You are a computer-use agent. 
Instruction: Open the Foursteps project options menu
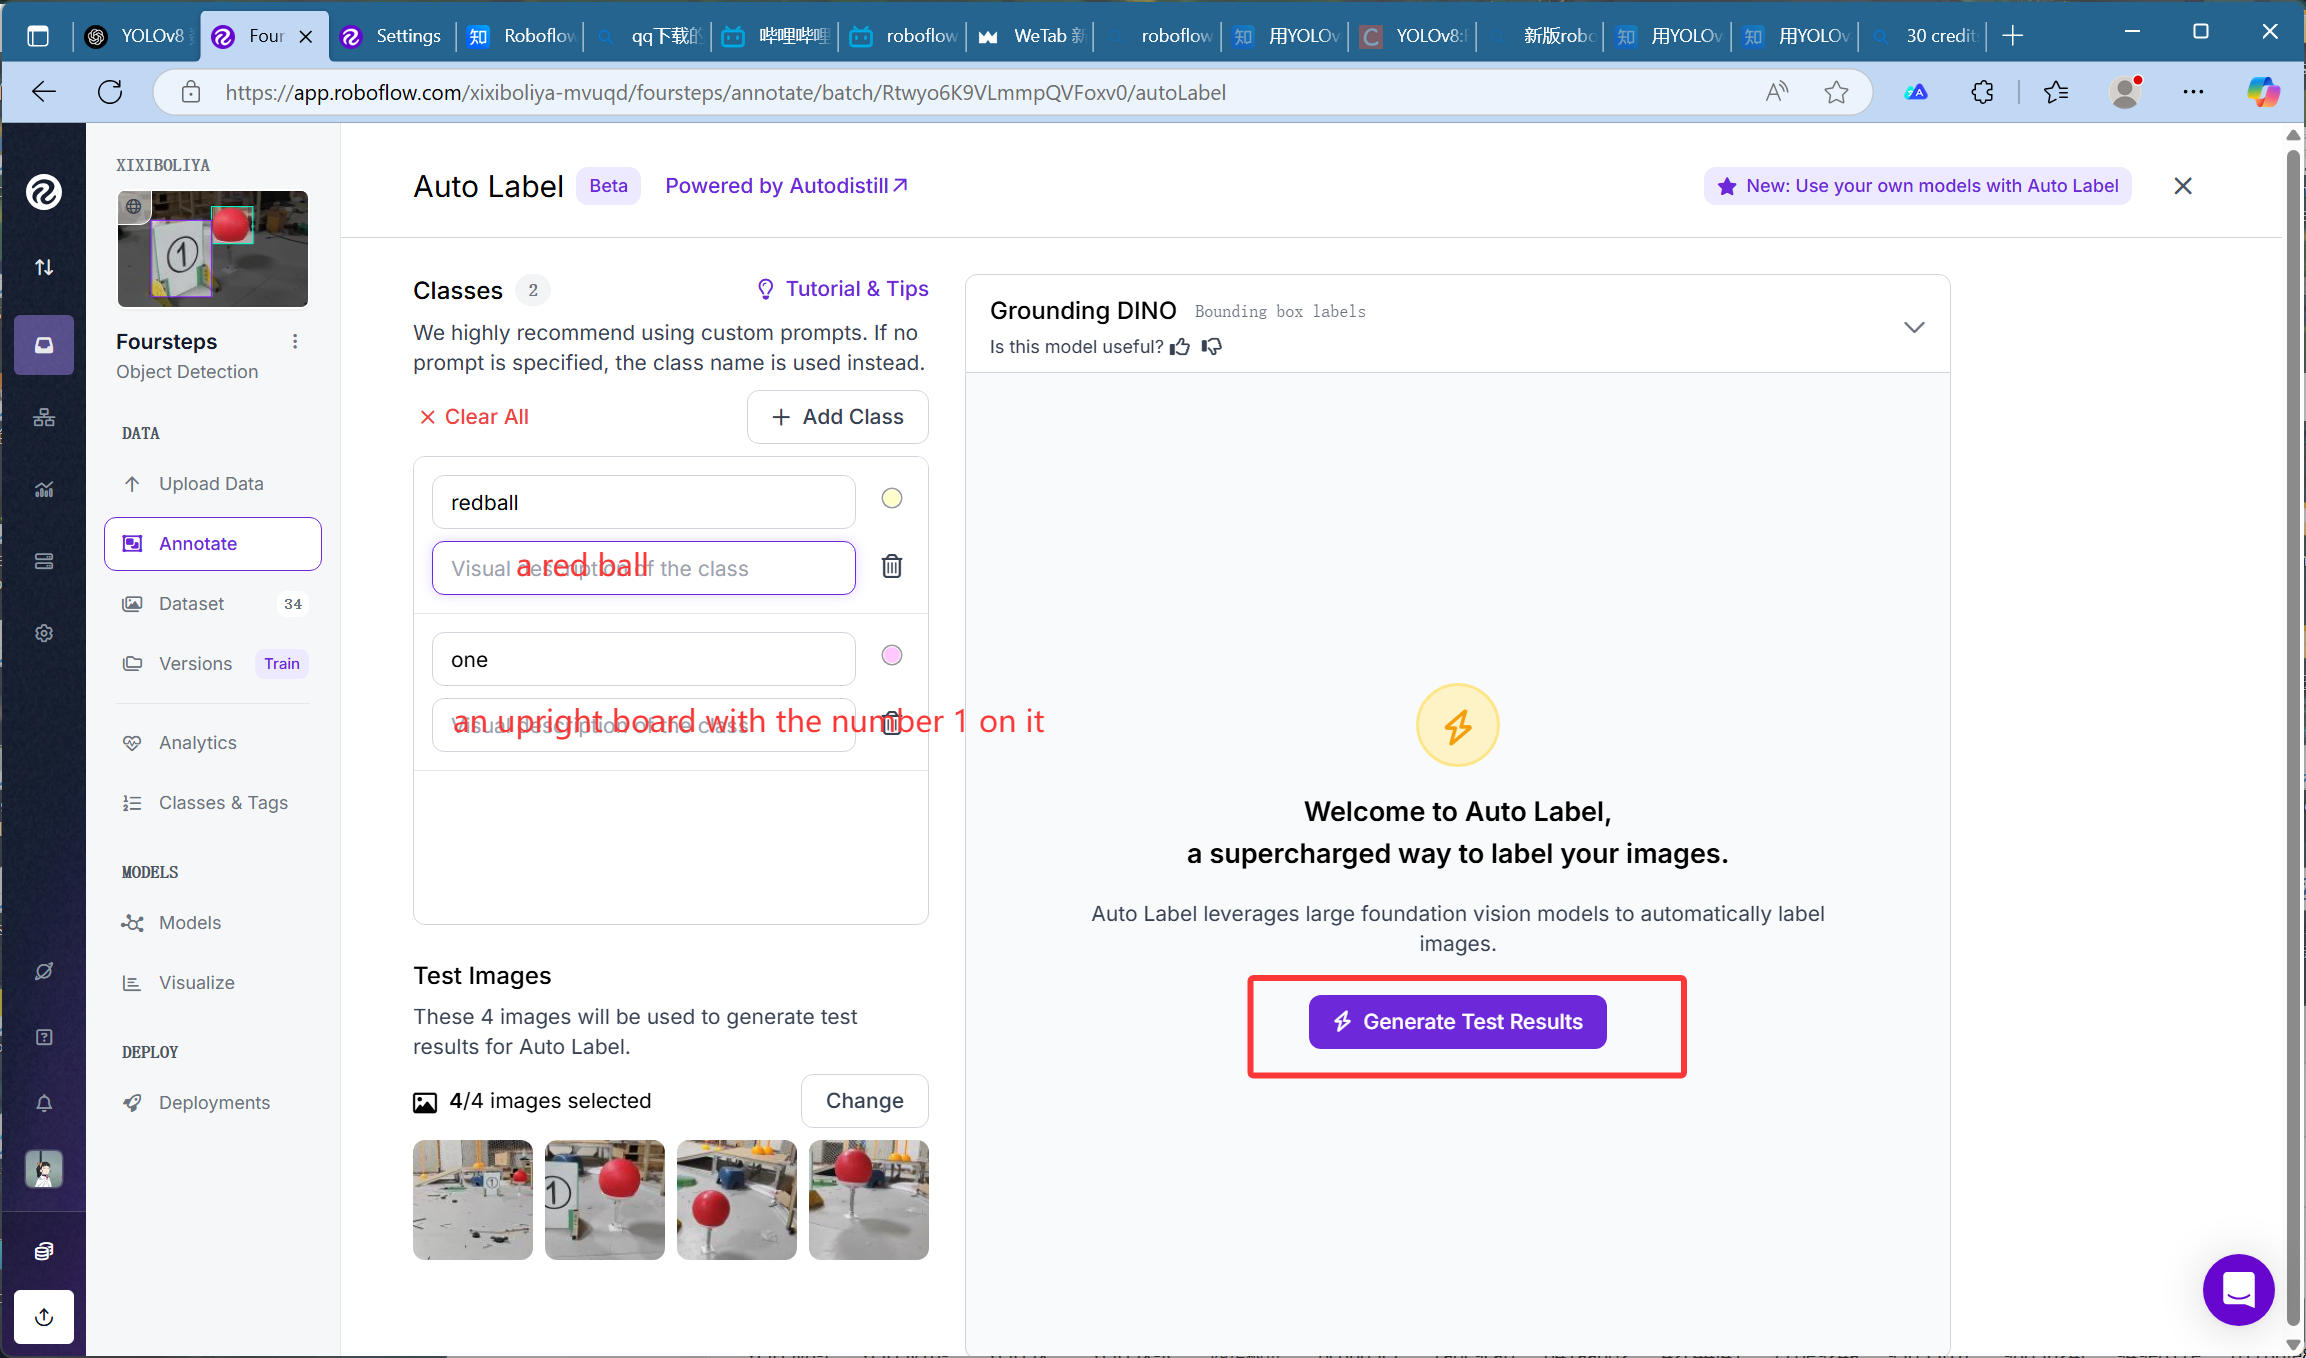pos(295,342)
